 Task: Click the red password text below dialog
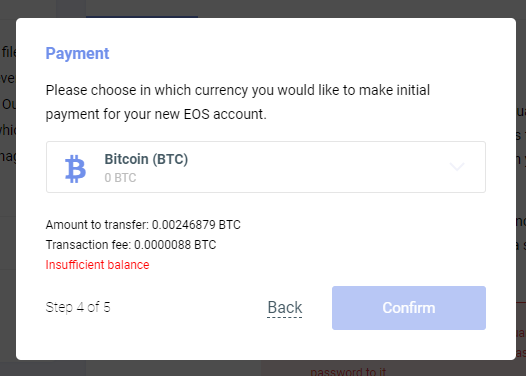[348, 372]
